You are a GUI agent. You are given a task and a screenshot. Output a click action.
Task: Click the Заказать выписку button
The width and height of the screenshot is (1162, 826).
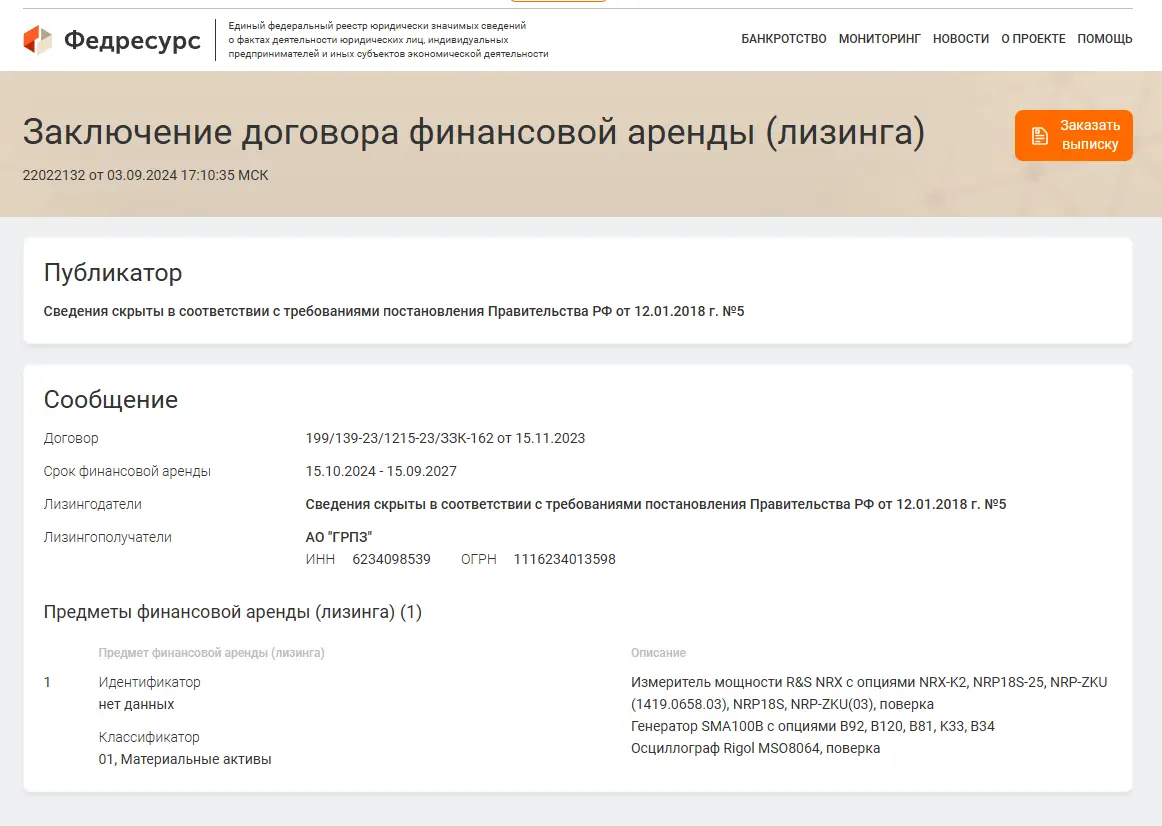1074,135
